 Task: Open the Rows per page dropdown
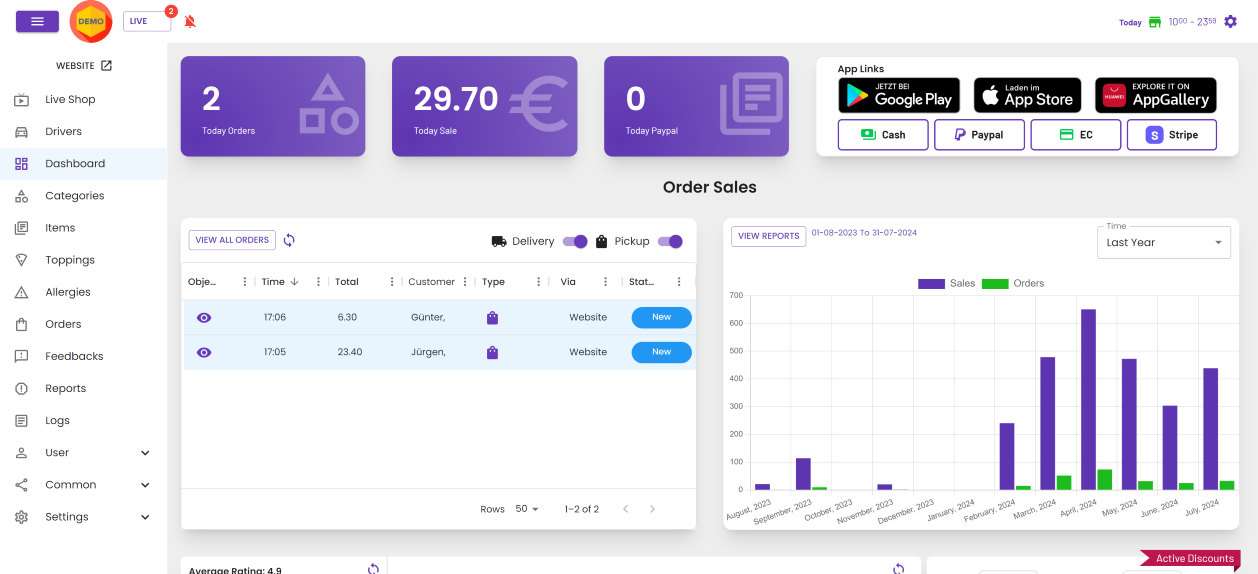tap(527, 509)
